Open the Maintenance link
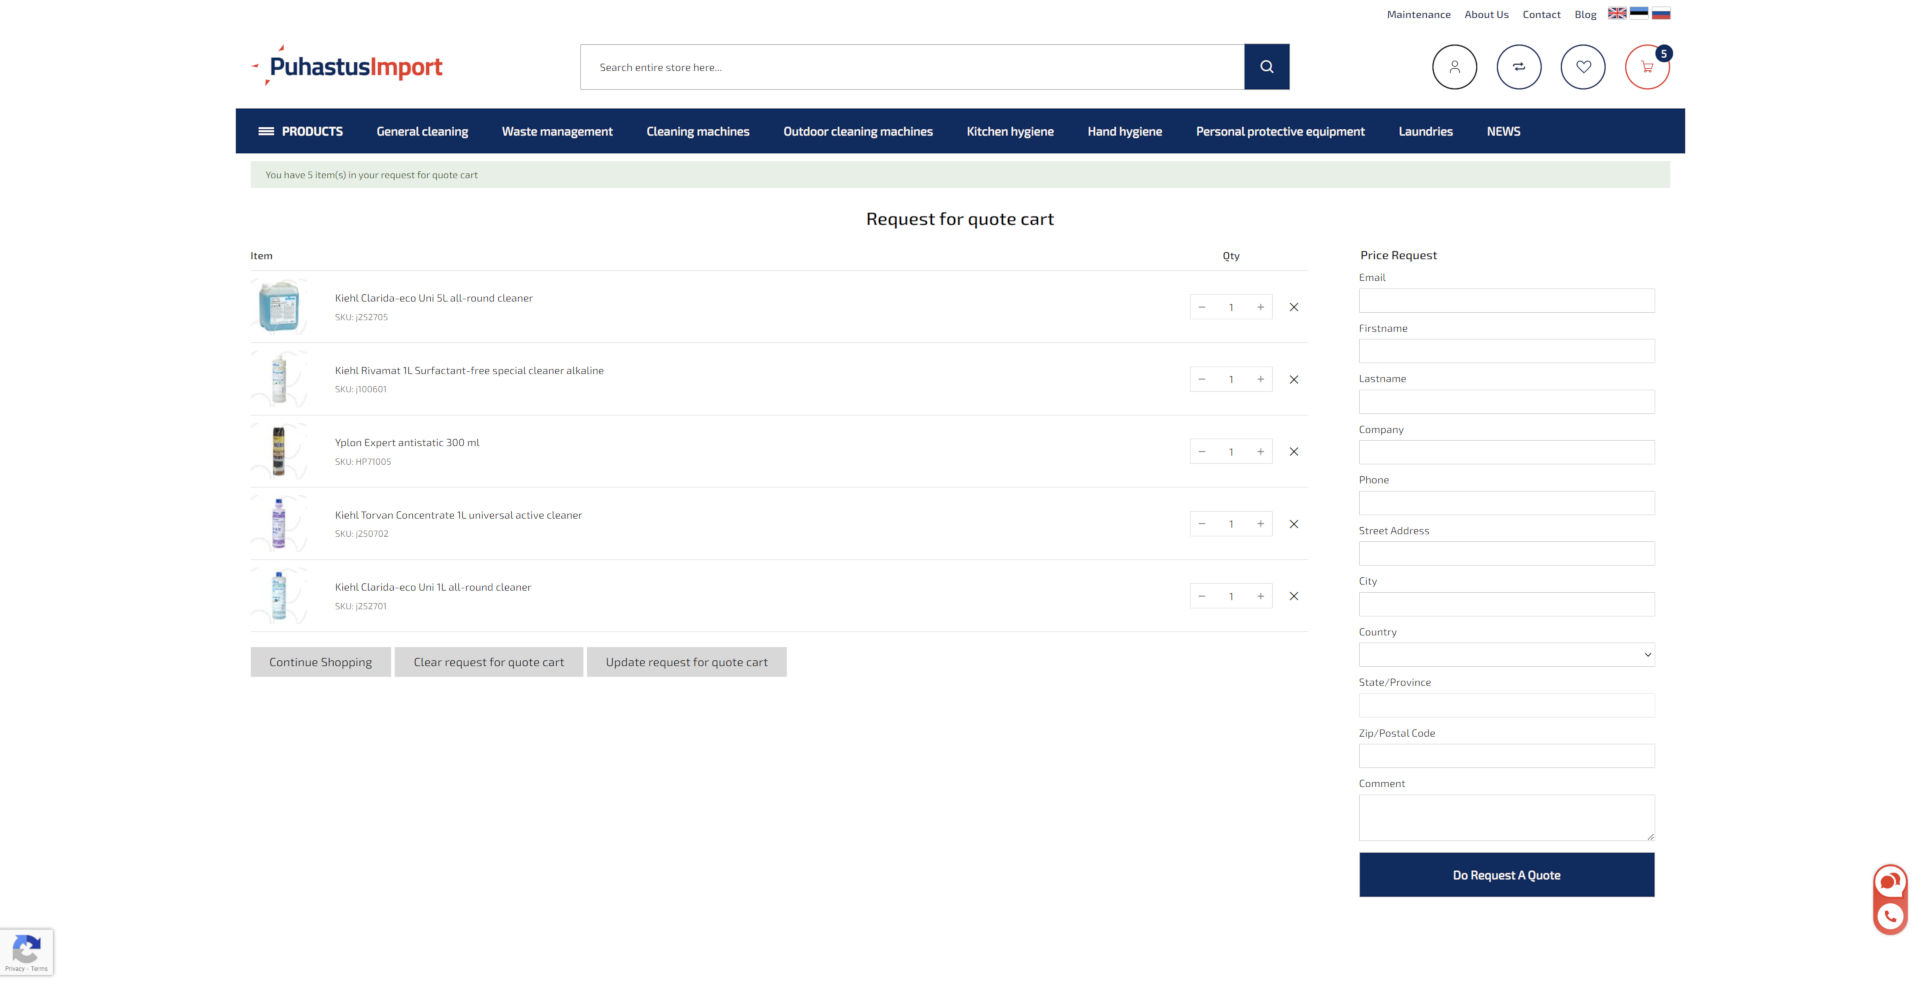1920x982 pixels. tap(1418, 14)
